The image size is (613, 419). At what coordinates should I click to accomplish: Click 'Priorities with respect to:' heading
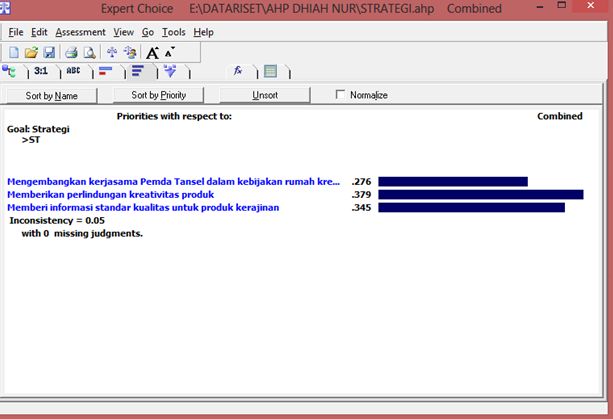(x=174, y=116)
